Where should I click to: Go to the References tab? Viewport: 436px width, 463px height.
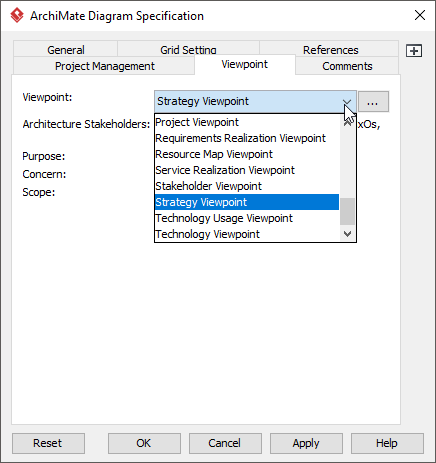[330, 49]
